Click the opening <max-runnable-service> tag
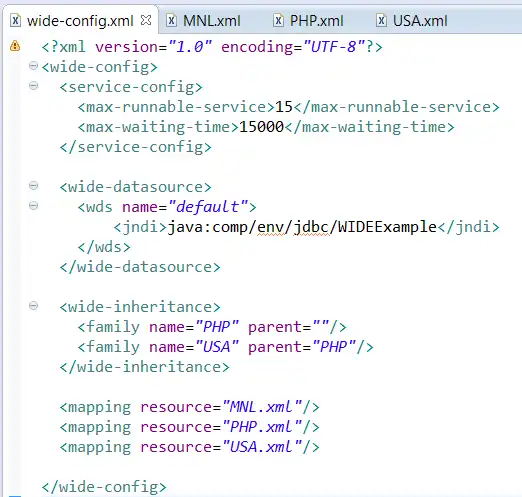The width and height of the screenshot is (522, 497). pos(176,107)
